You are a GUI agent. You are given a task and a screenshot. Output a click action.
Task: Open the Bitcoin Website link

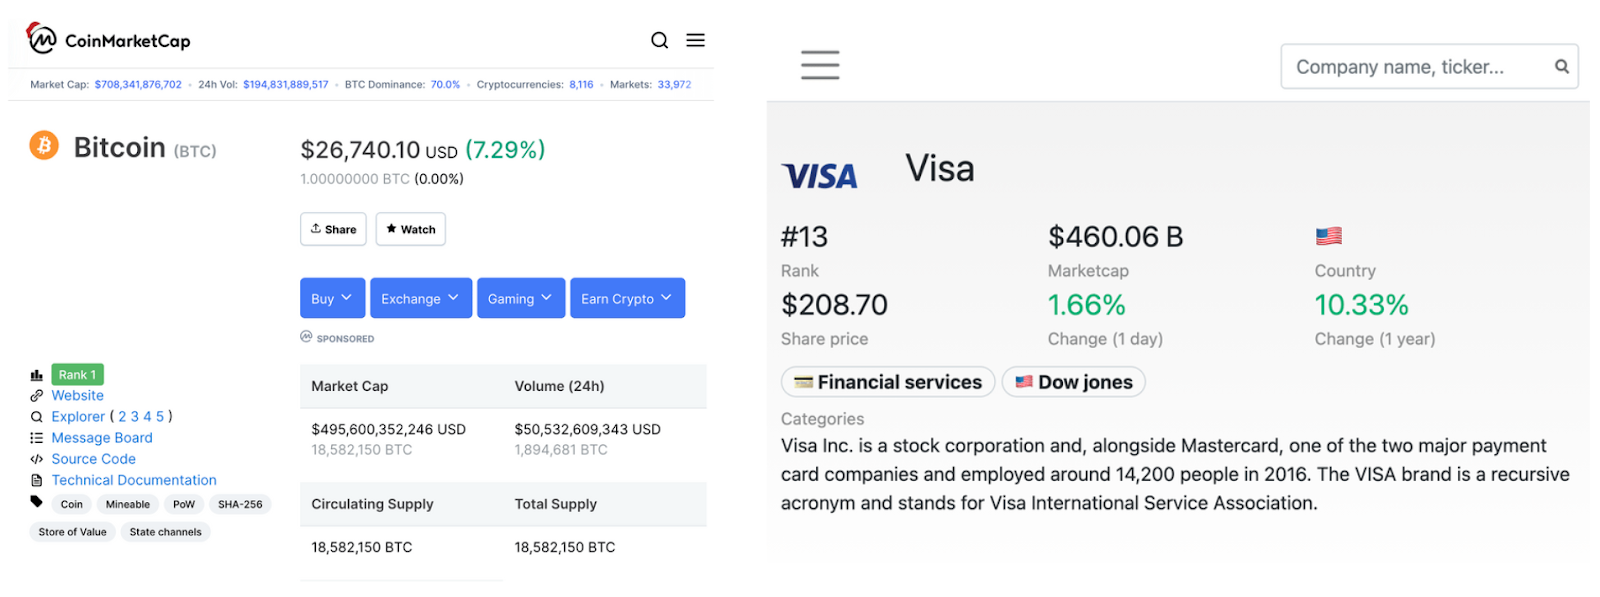click(x=77, y=395)
